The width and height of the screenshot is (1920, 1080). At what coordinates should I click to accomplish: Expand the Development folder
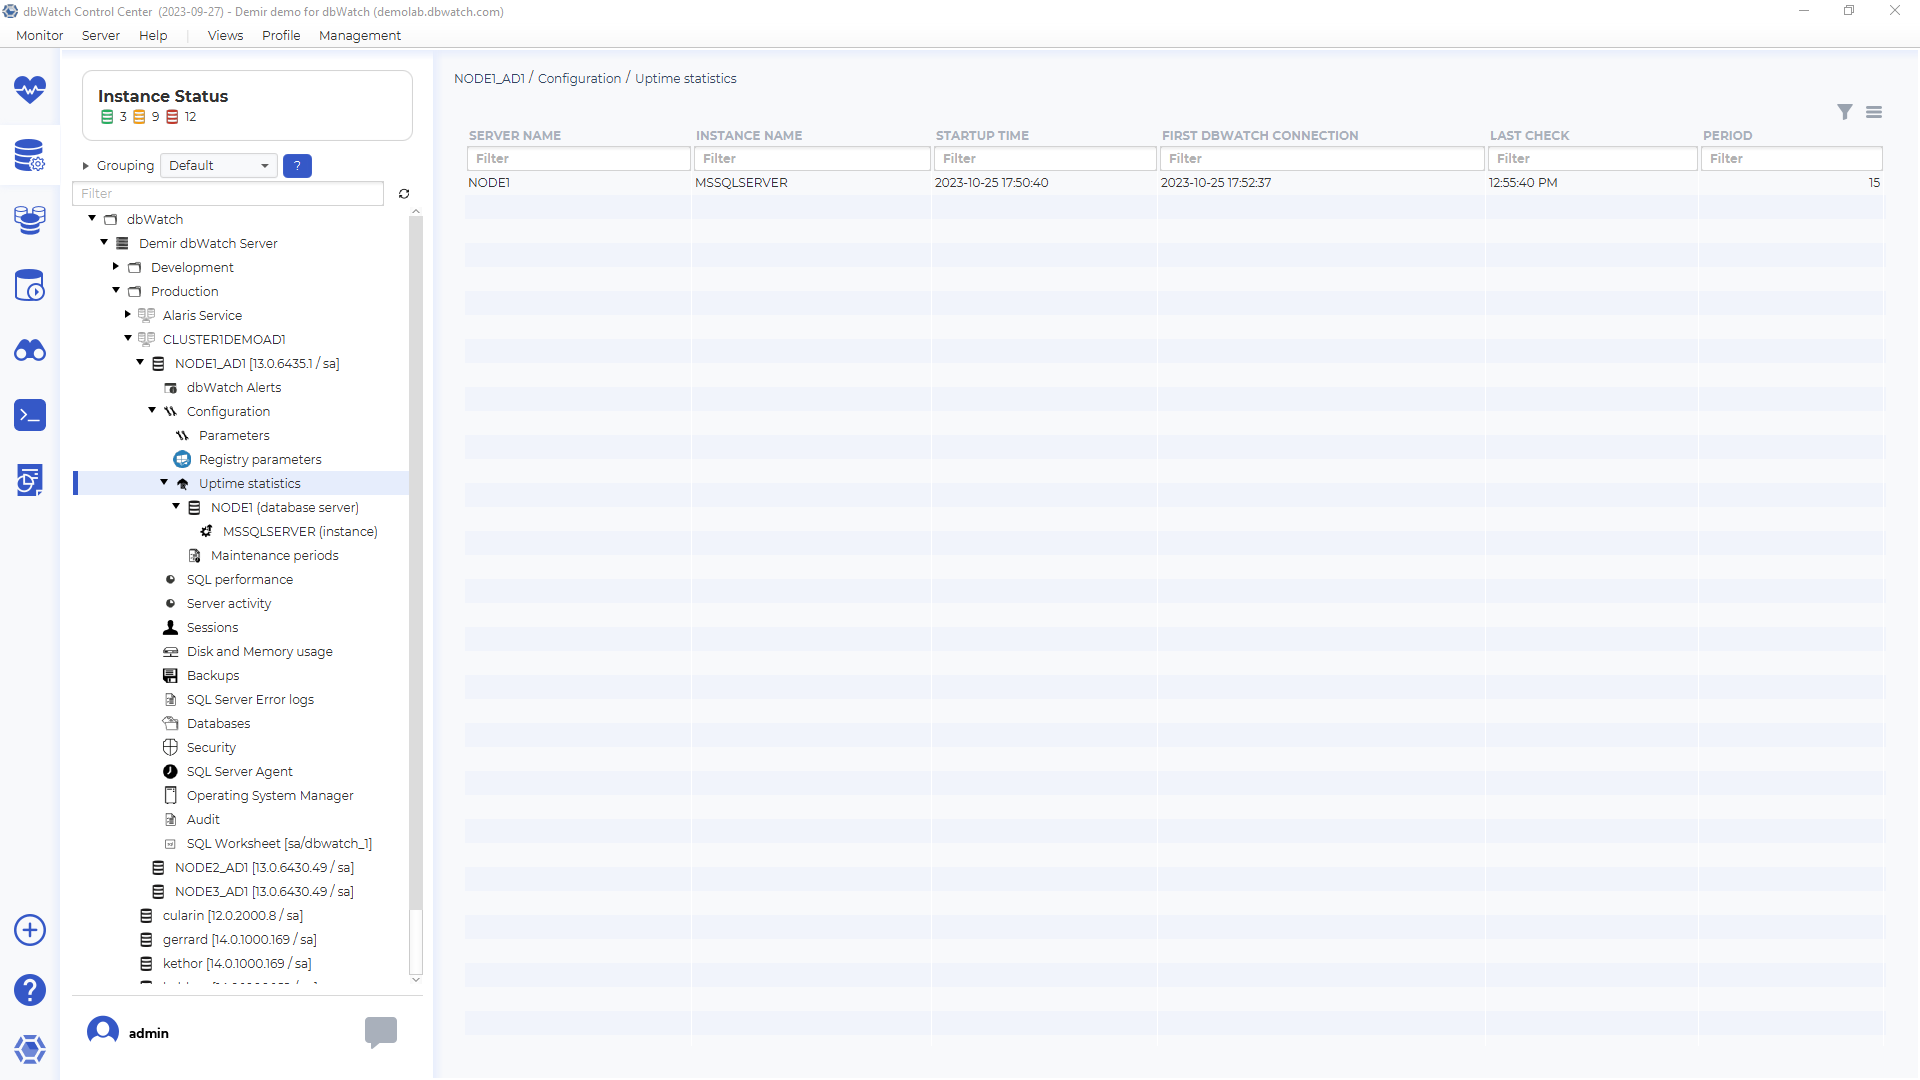coord(116,267)
